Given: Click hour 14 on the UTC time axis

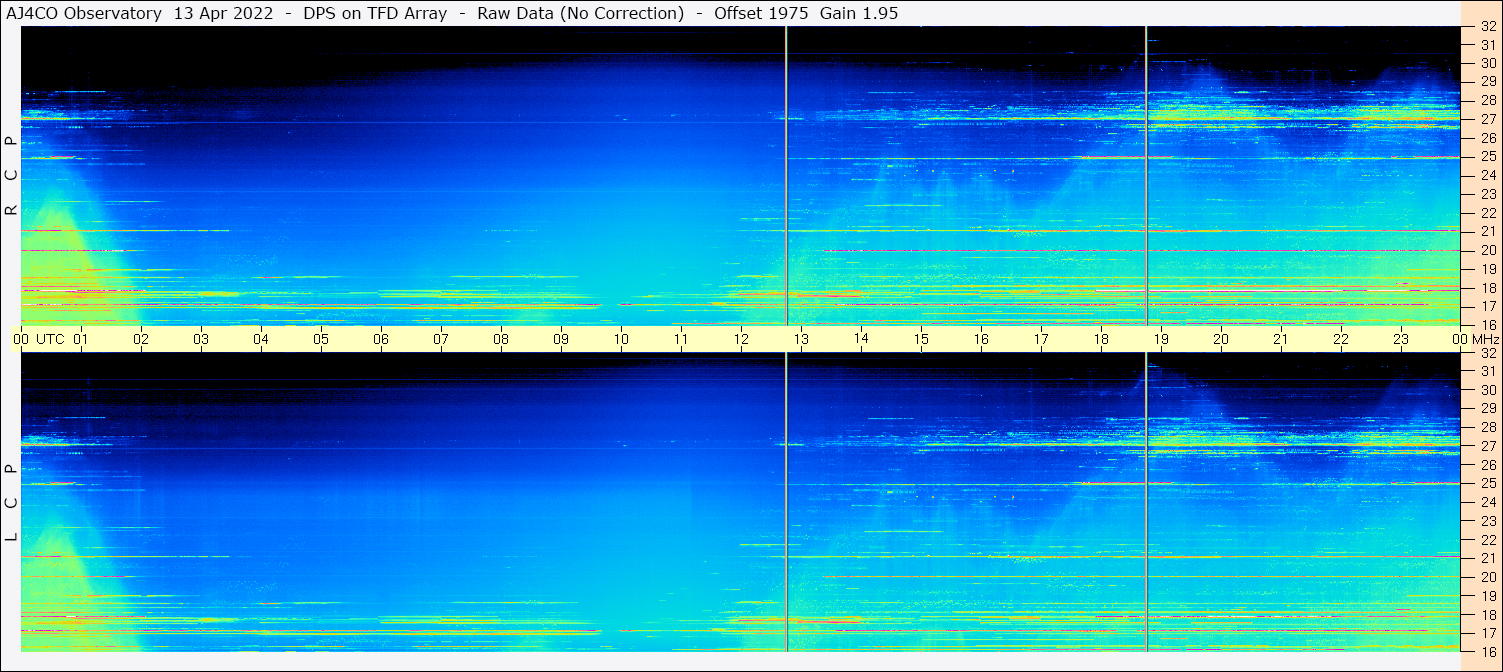Looking at the screenshot, I should pyautogui.click(x=861, y=339).
